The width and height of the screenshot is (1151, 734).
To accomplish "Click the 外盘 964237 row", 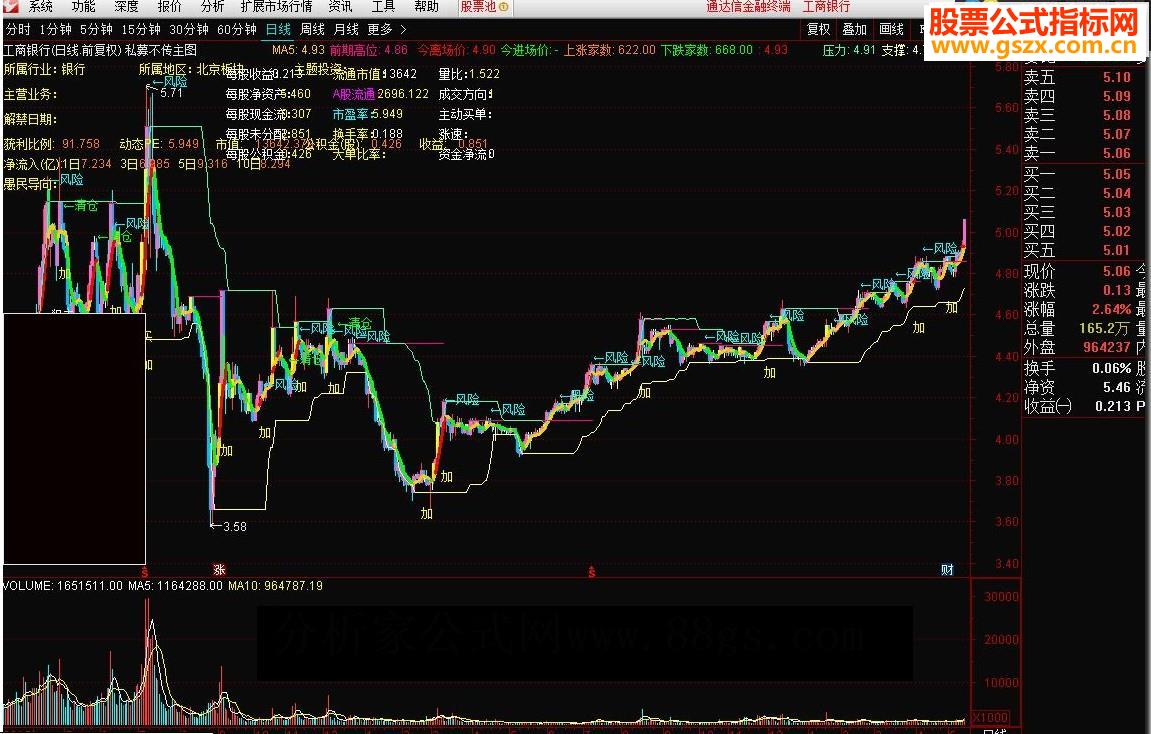I will pyautogui.click(x=1078, y=347).
